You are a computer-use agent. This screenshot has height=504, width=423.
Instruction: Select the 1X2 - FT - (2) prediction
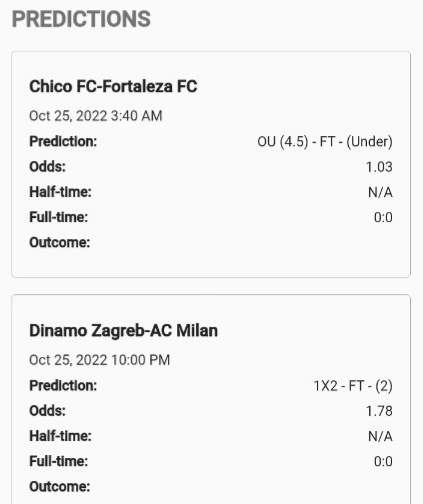[x=353, y=386]
